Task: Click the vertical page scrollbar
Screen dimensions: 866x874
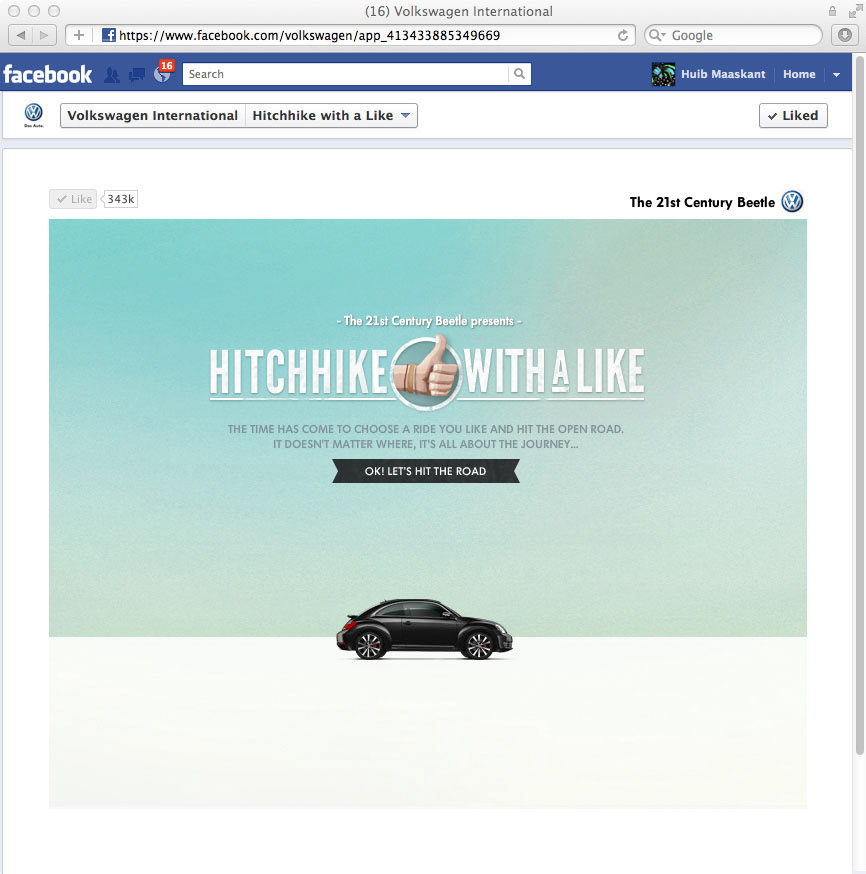Action: (x=859, y=404)
